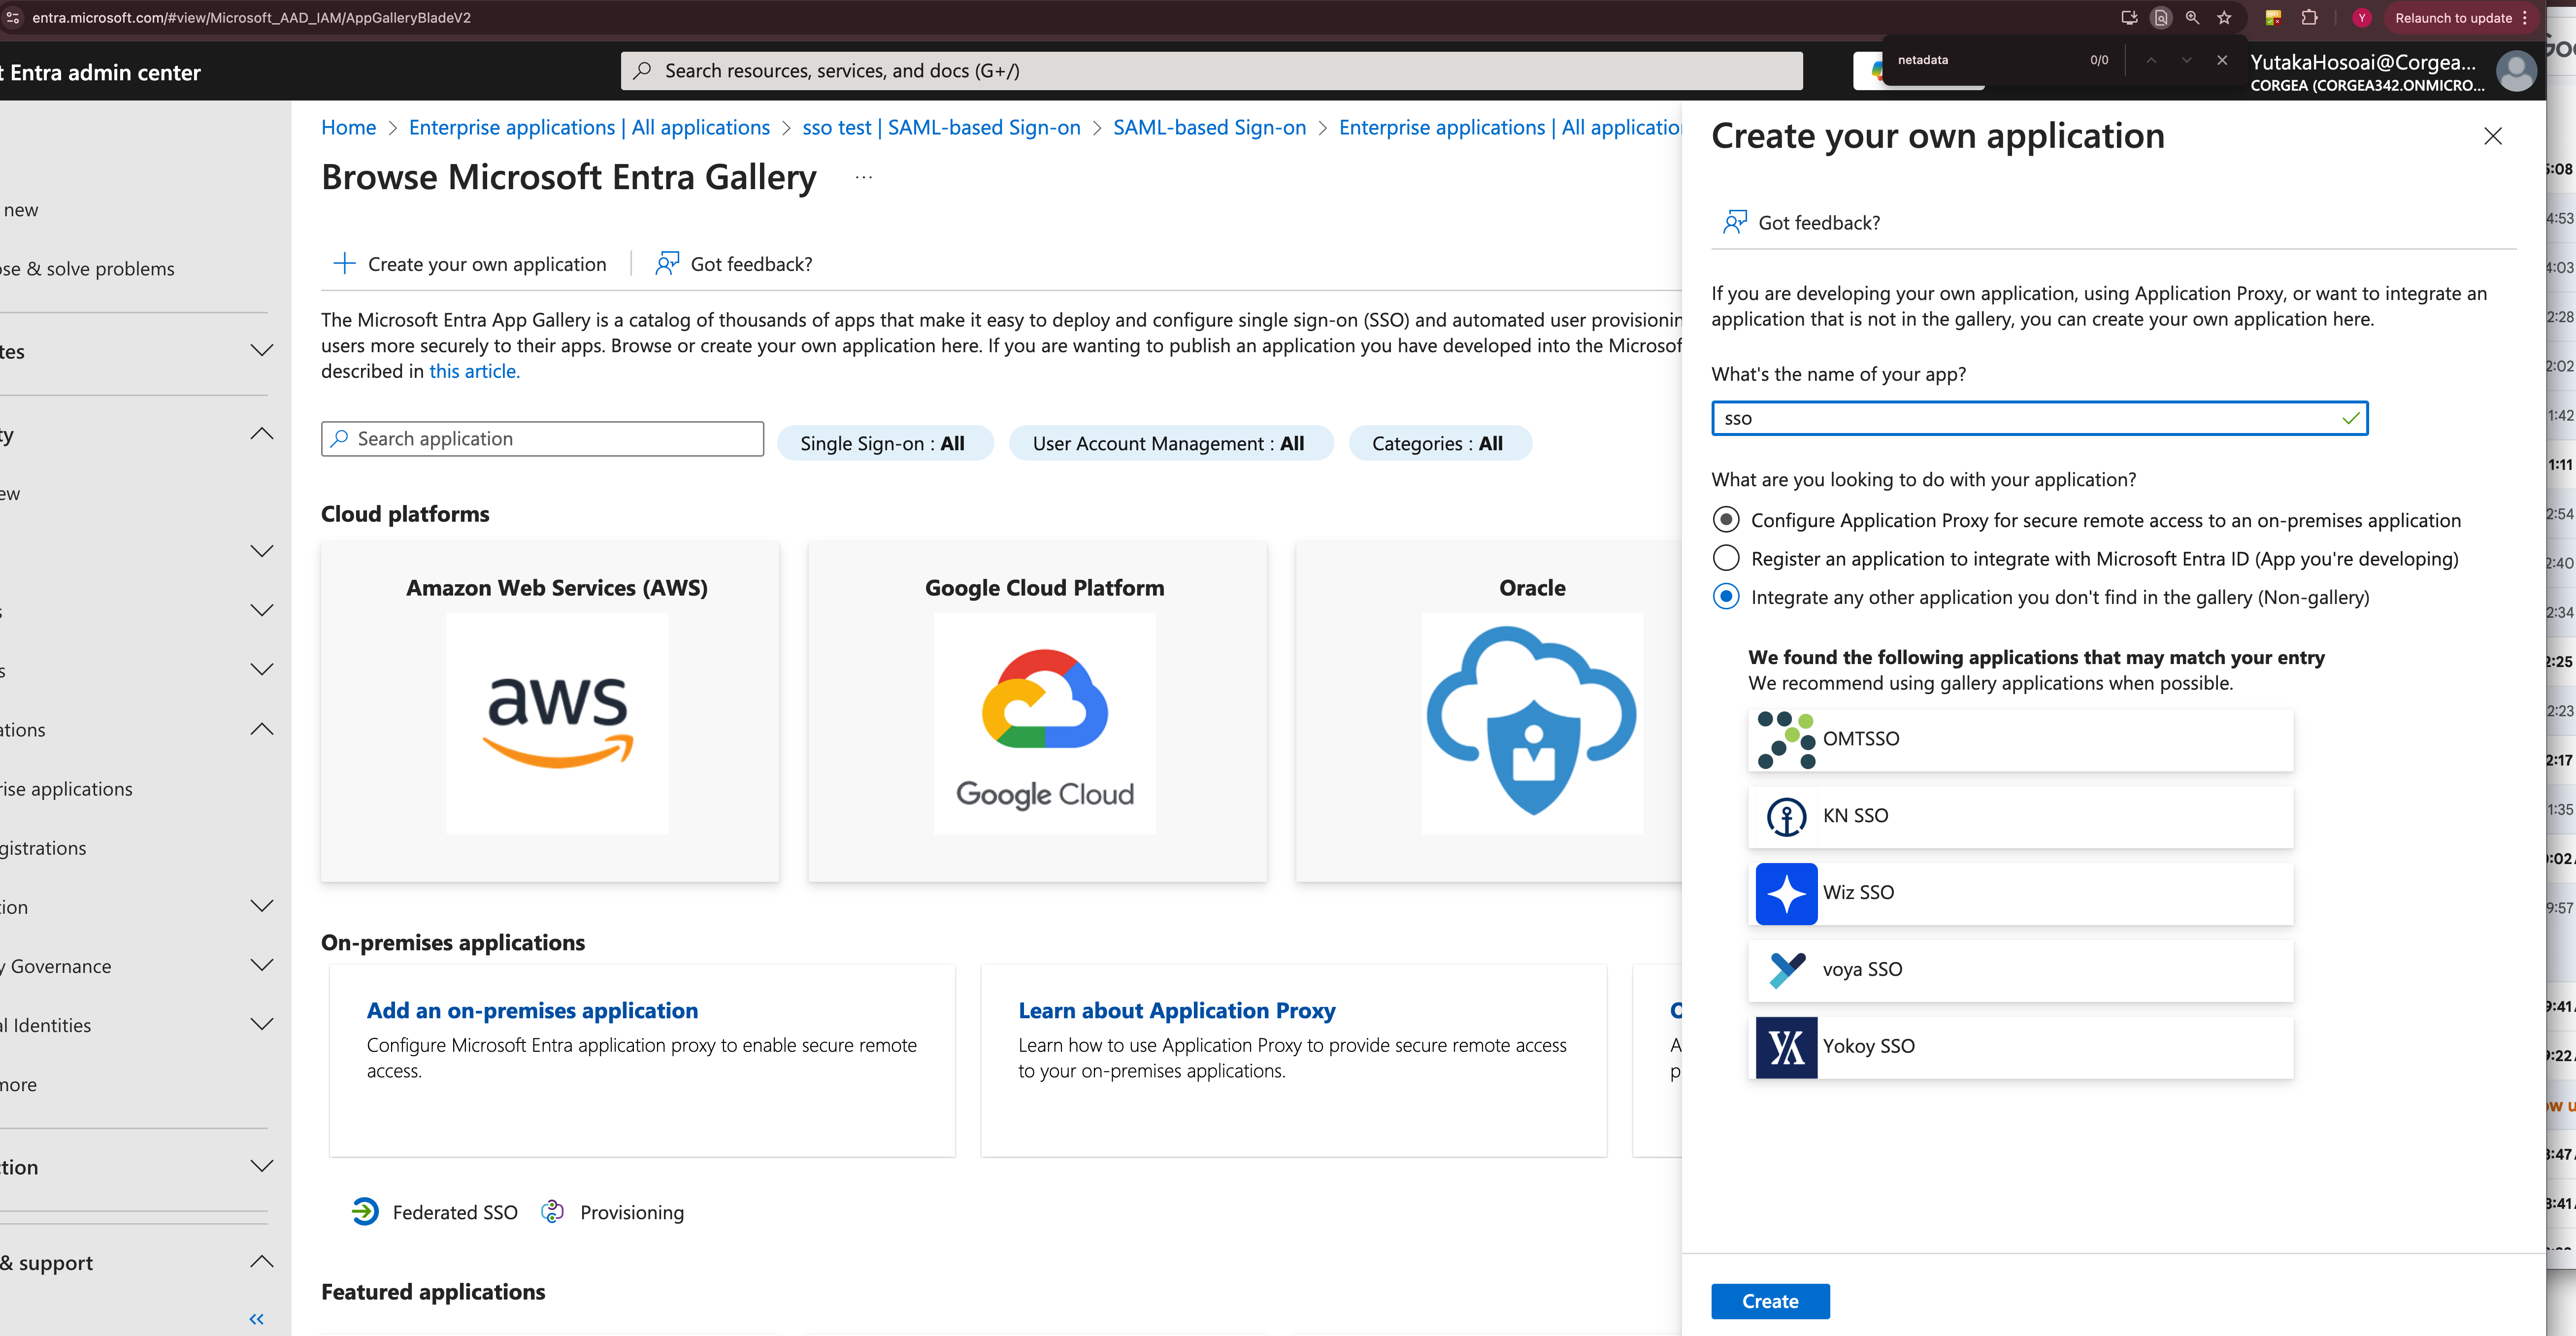2576x1336 pixels.
Task: Open 'gistrations' sidebar item
Action: (x=43, y=848)
